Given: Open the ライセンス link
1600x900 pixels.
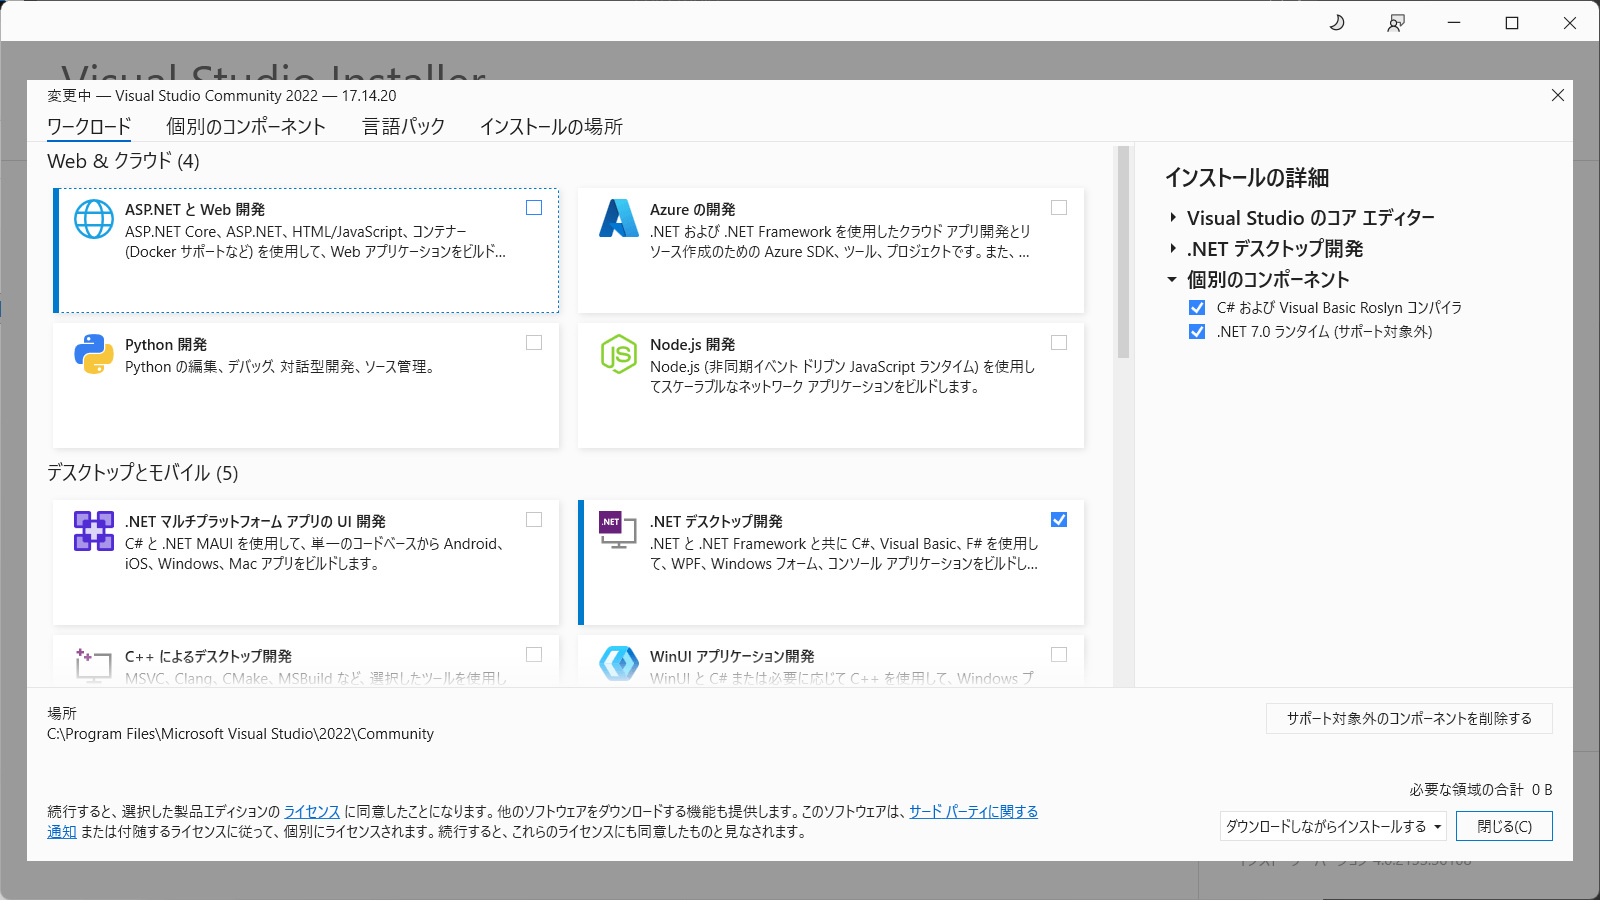Looking at the screenshot, I should (x=312, y=812).
